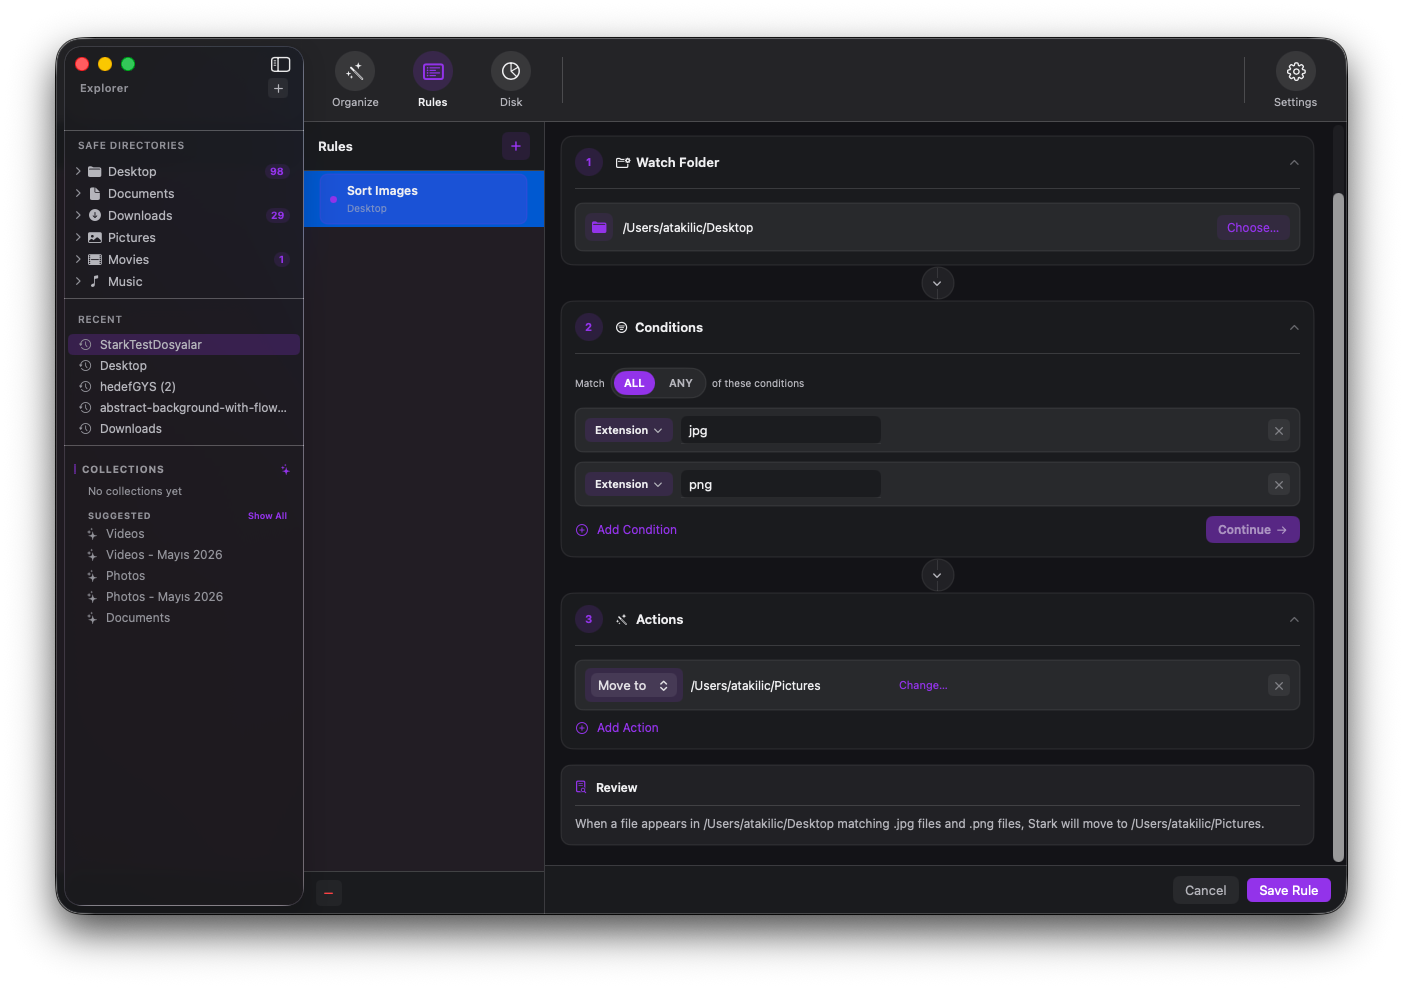Image resolution: width=1403 pixels, height=988 pixels.
Task: Open Desktop in Safe Directories
Action: 132,172
